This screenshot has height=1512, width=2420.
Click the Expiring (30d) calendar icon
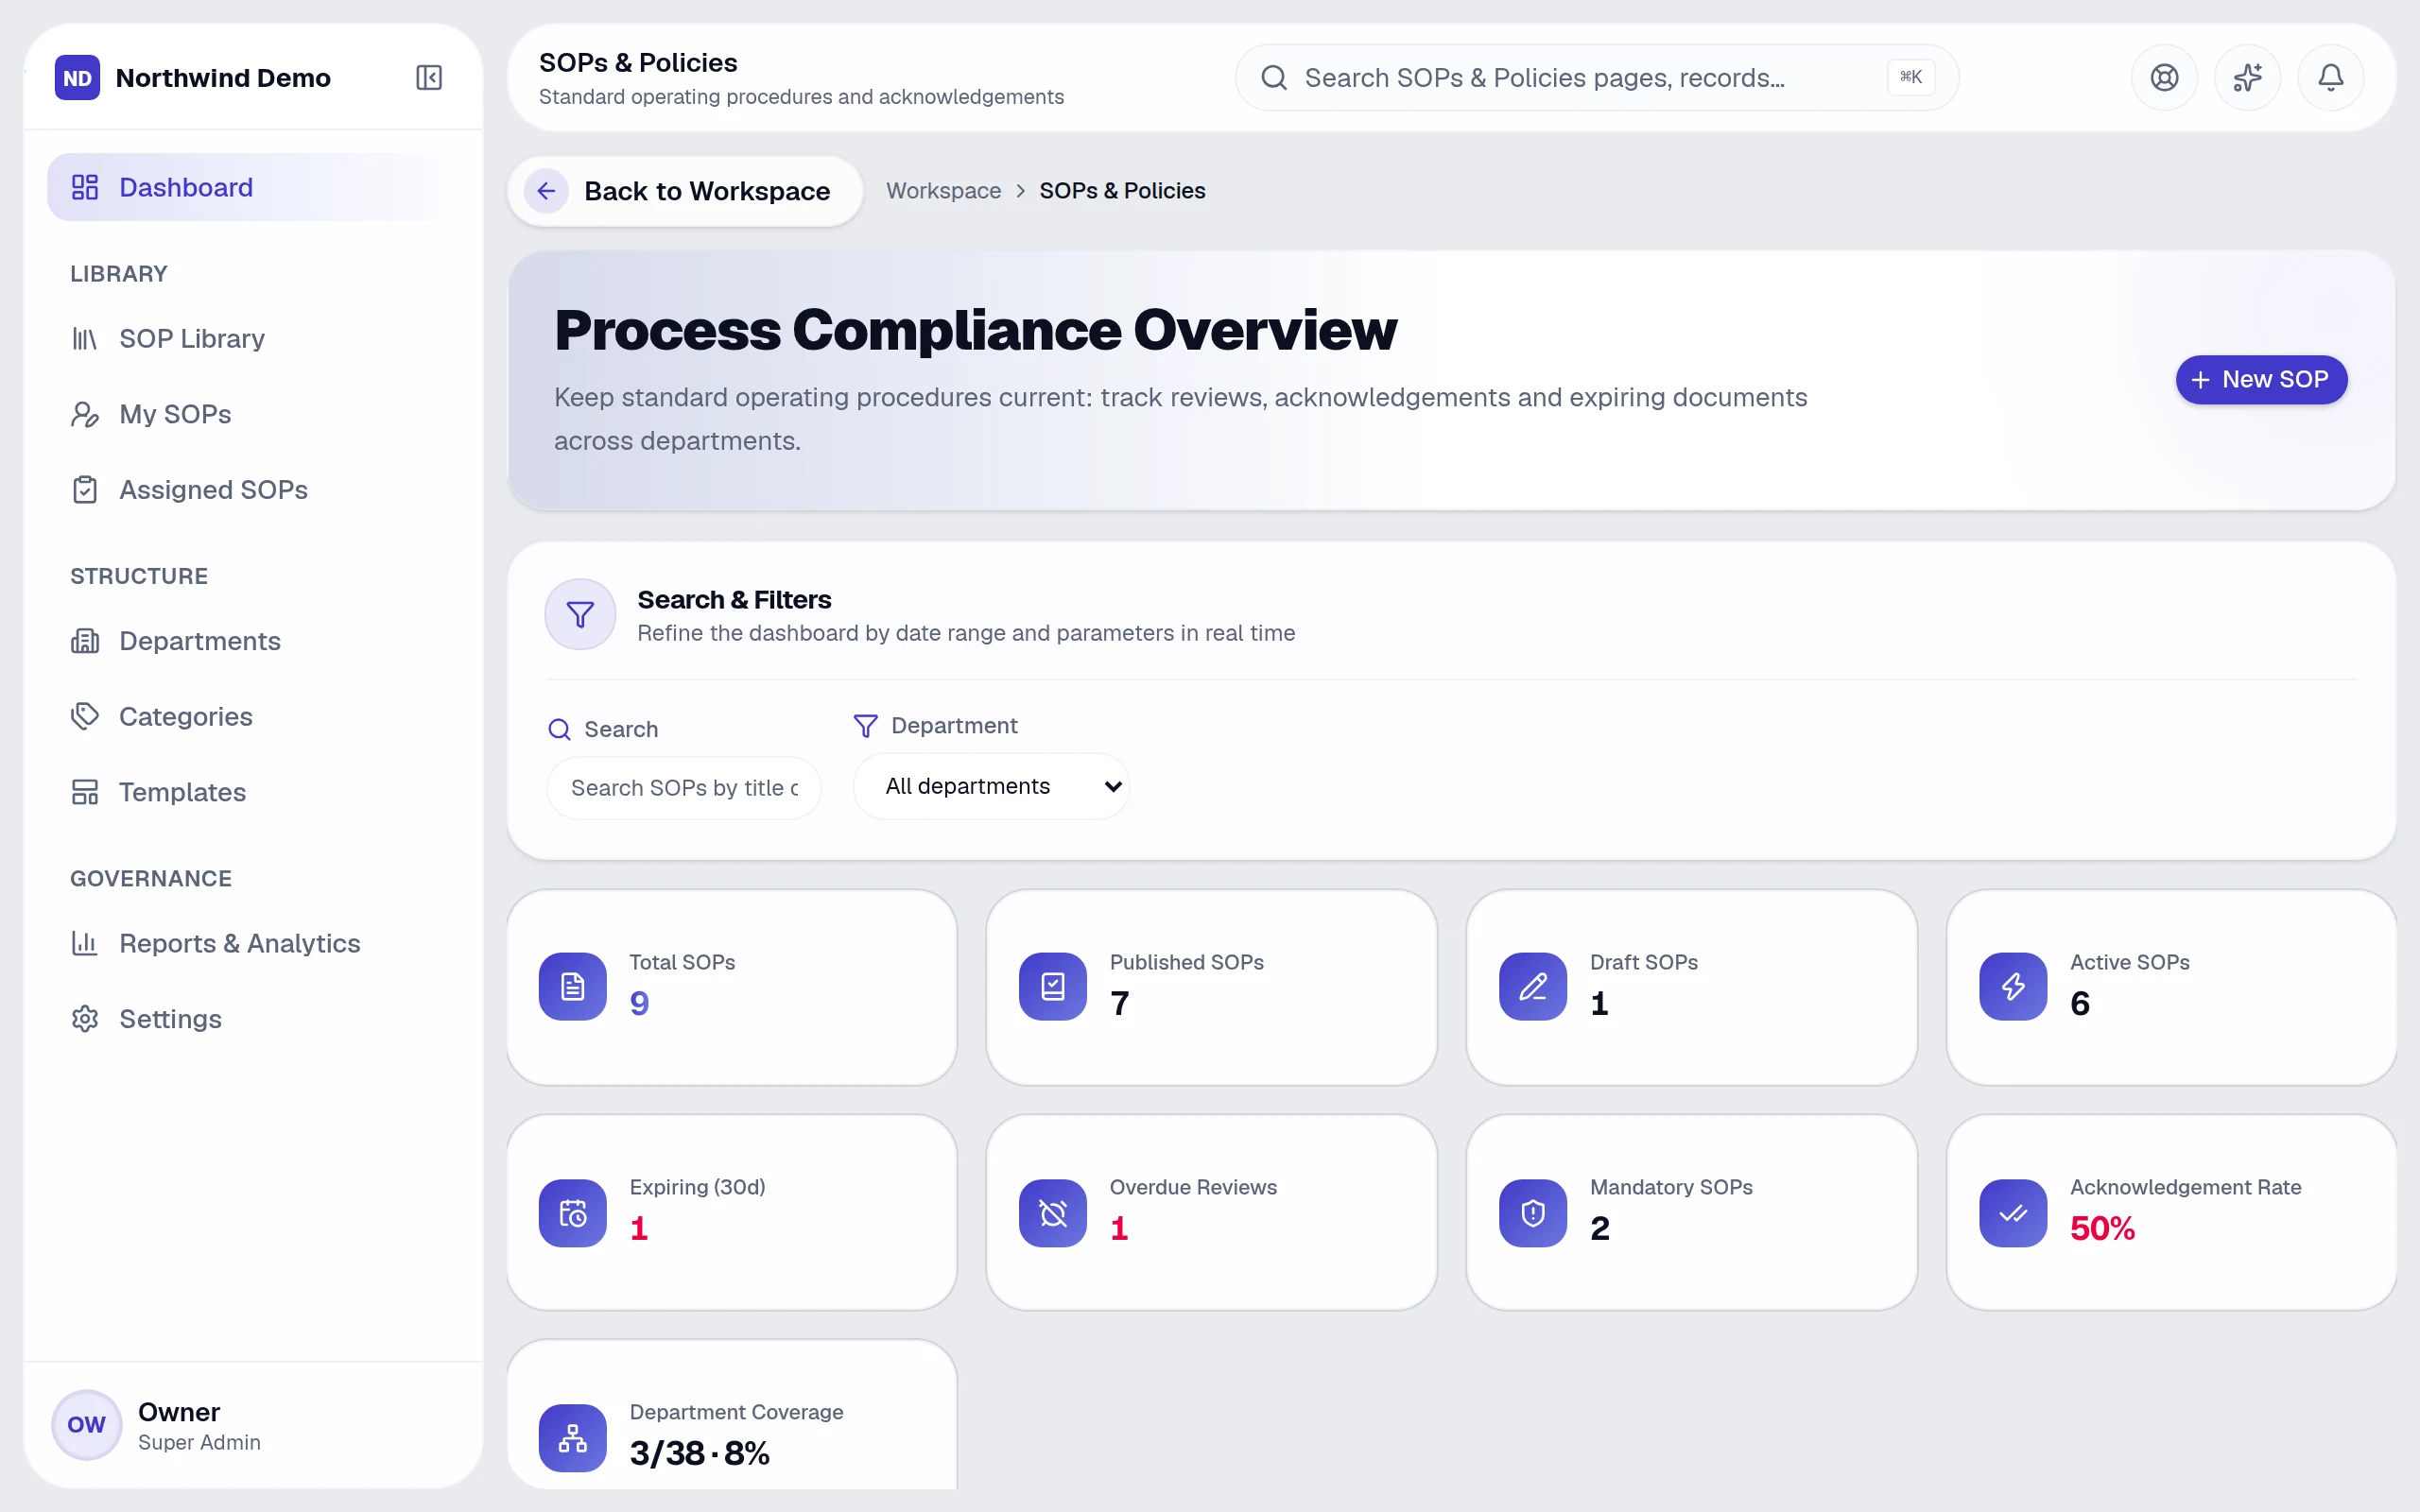573,1212
